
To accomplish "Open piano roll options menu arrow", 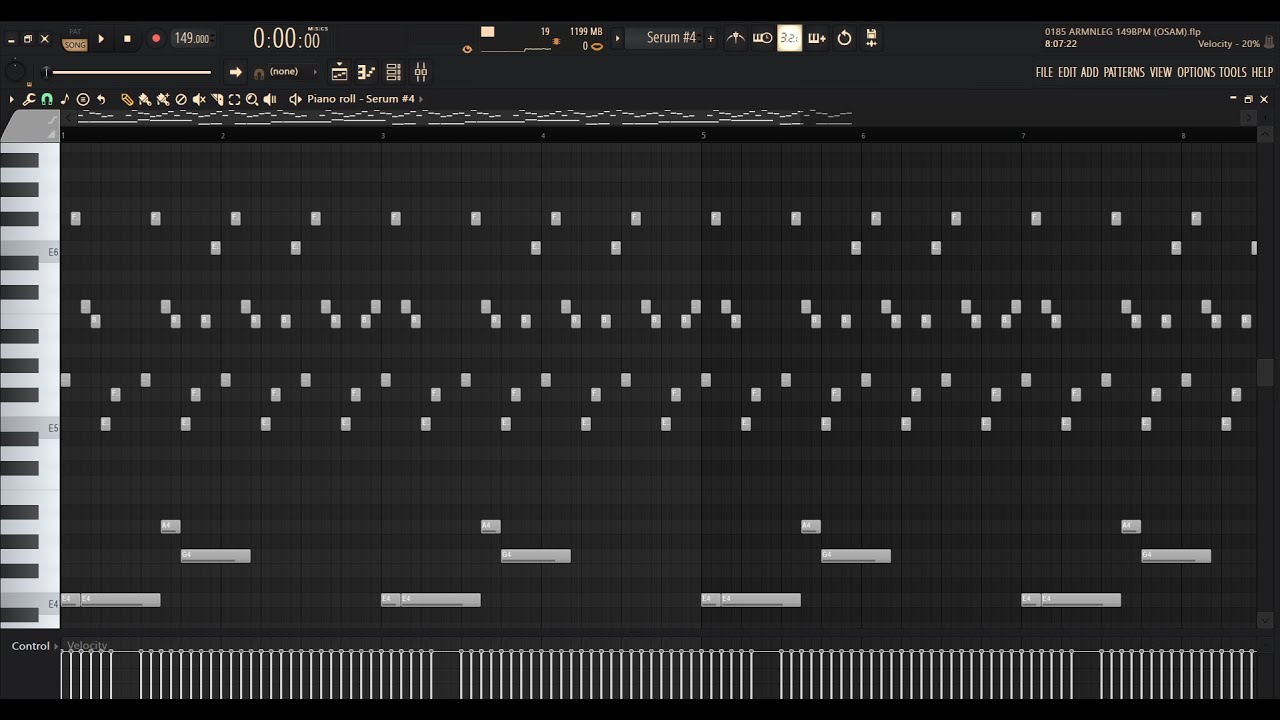I will click(x=12, y=99).
